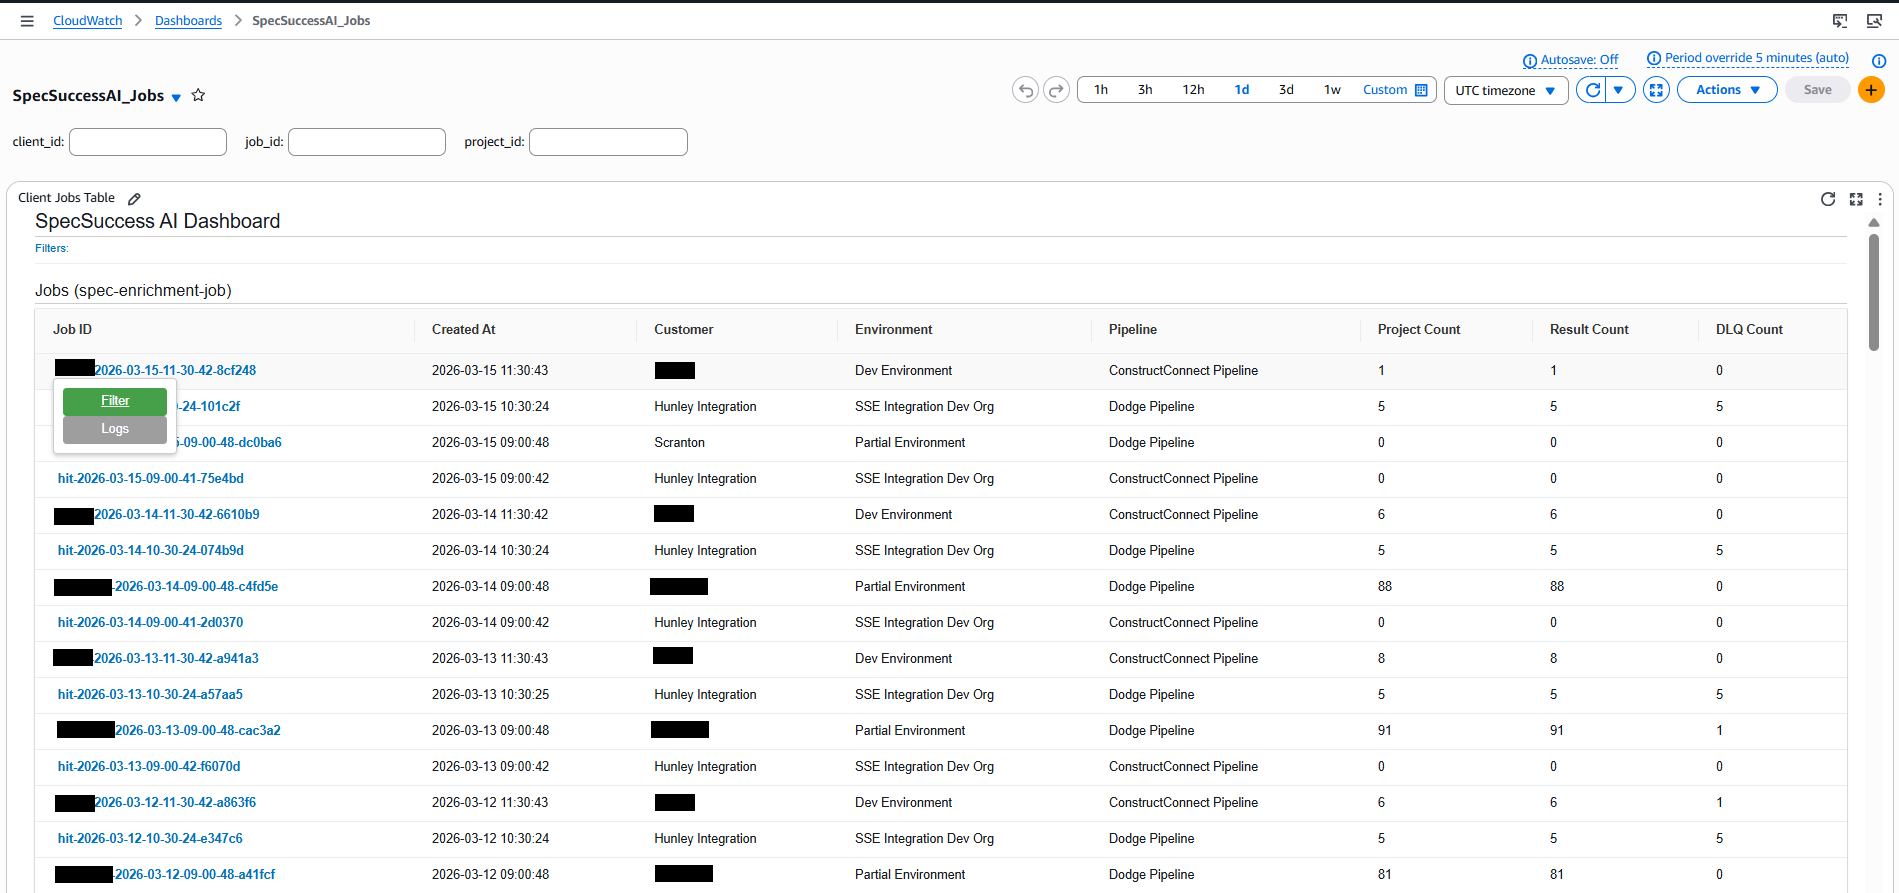Open the custom calendar icon
This screenshot has height=893, width=1899.
click(1421, 90)
